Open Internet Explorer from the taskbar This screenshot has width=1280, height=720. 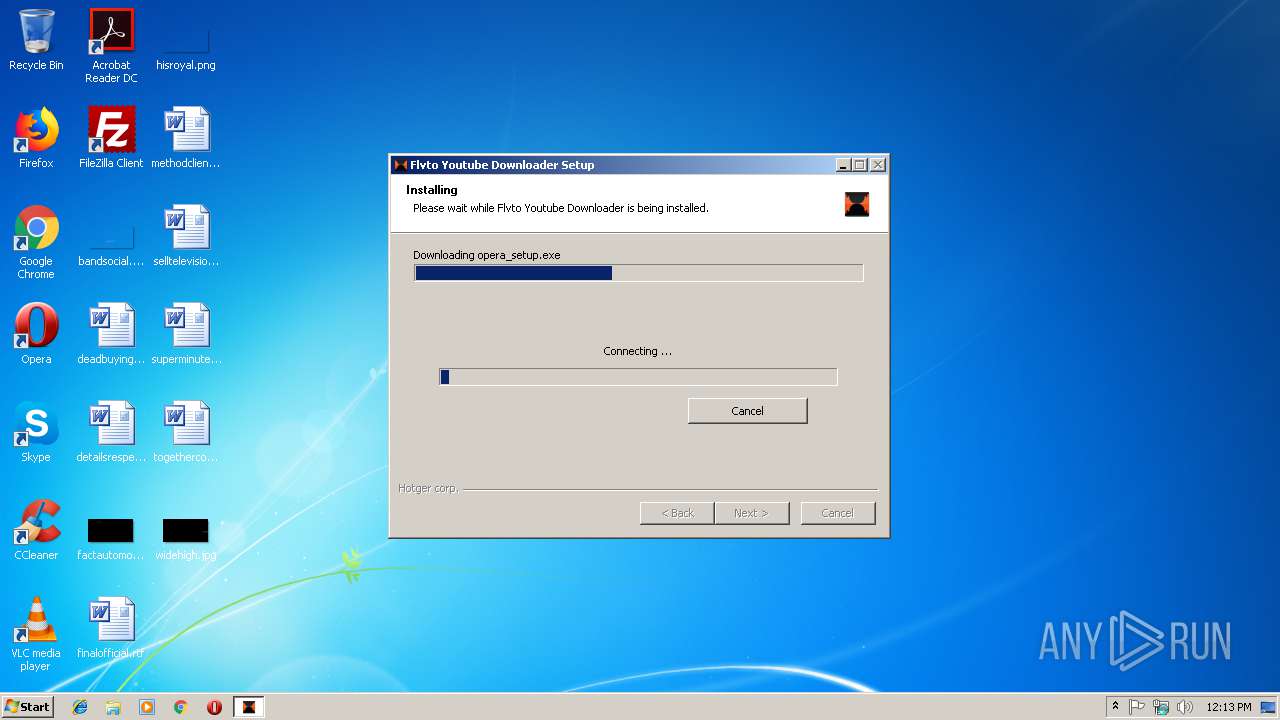pyautogui.click(x=80, y=707)
